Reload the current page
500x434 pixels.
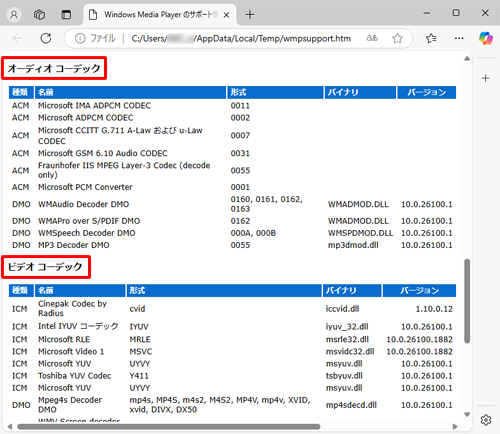(x=46, y=38)
